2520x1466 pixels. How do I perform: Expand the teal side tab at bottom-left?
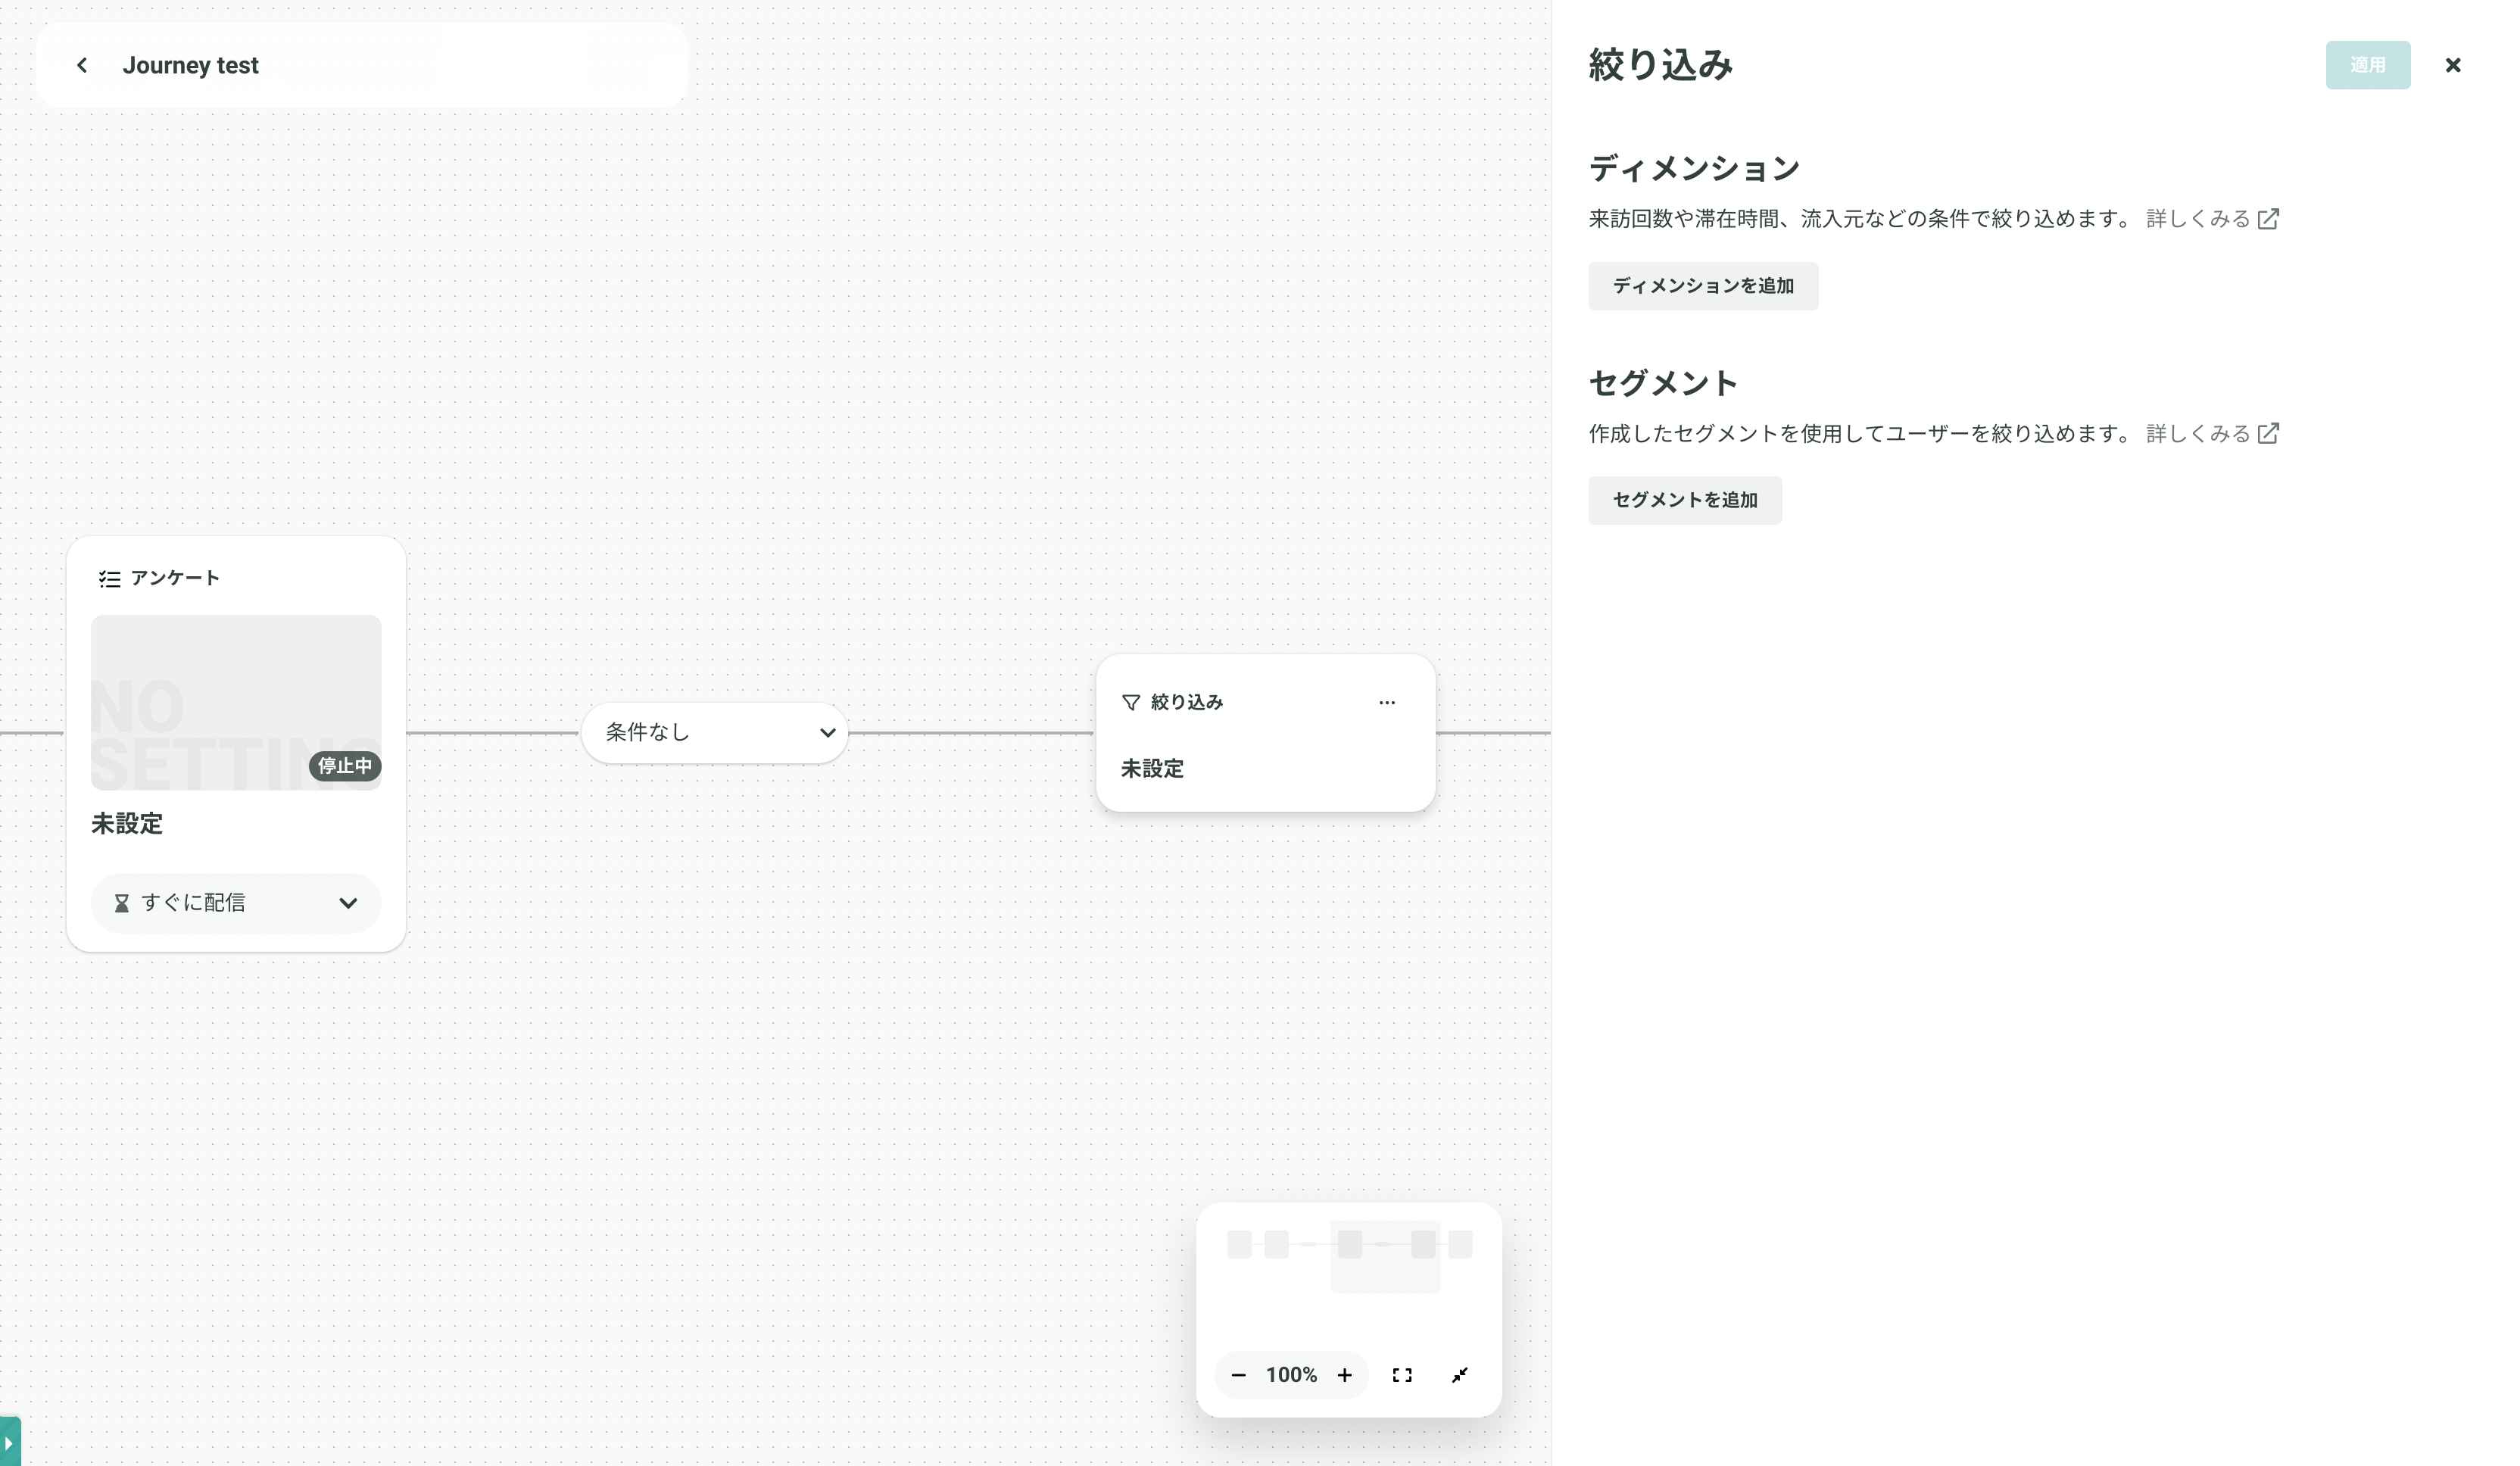click(10, 1442)
